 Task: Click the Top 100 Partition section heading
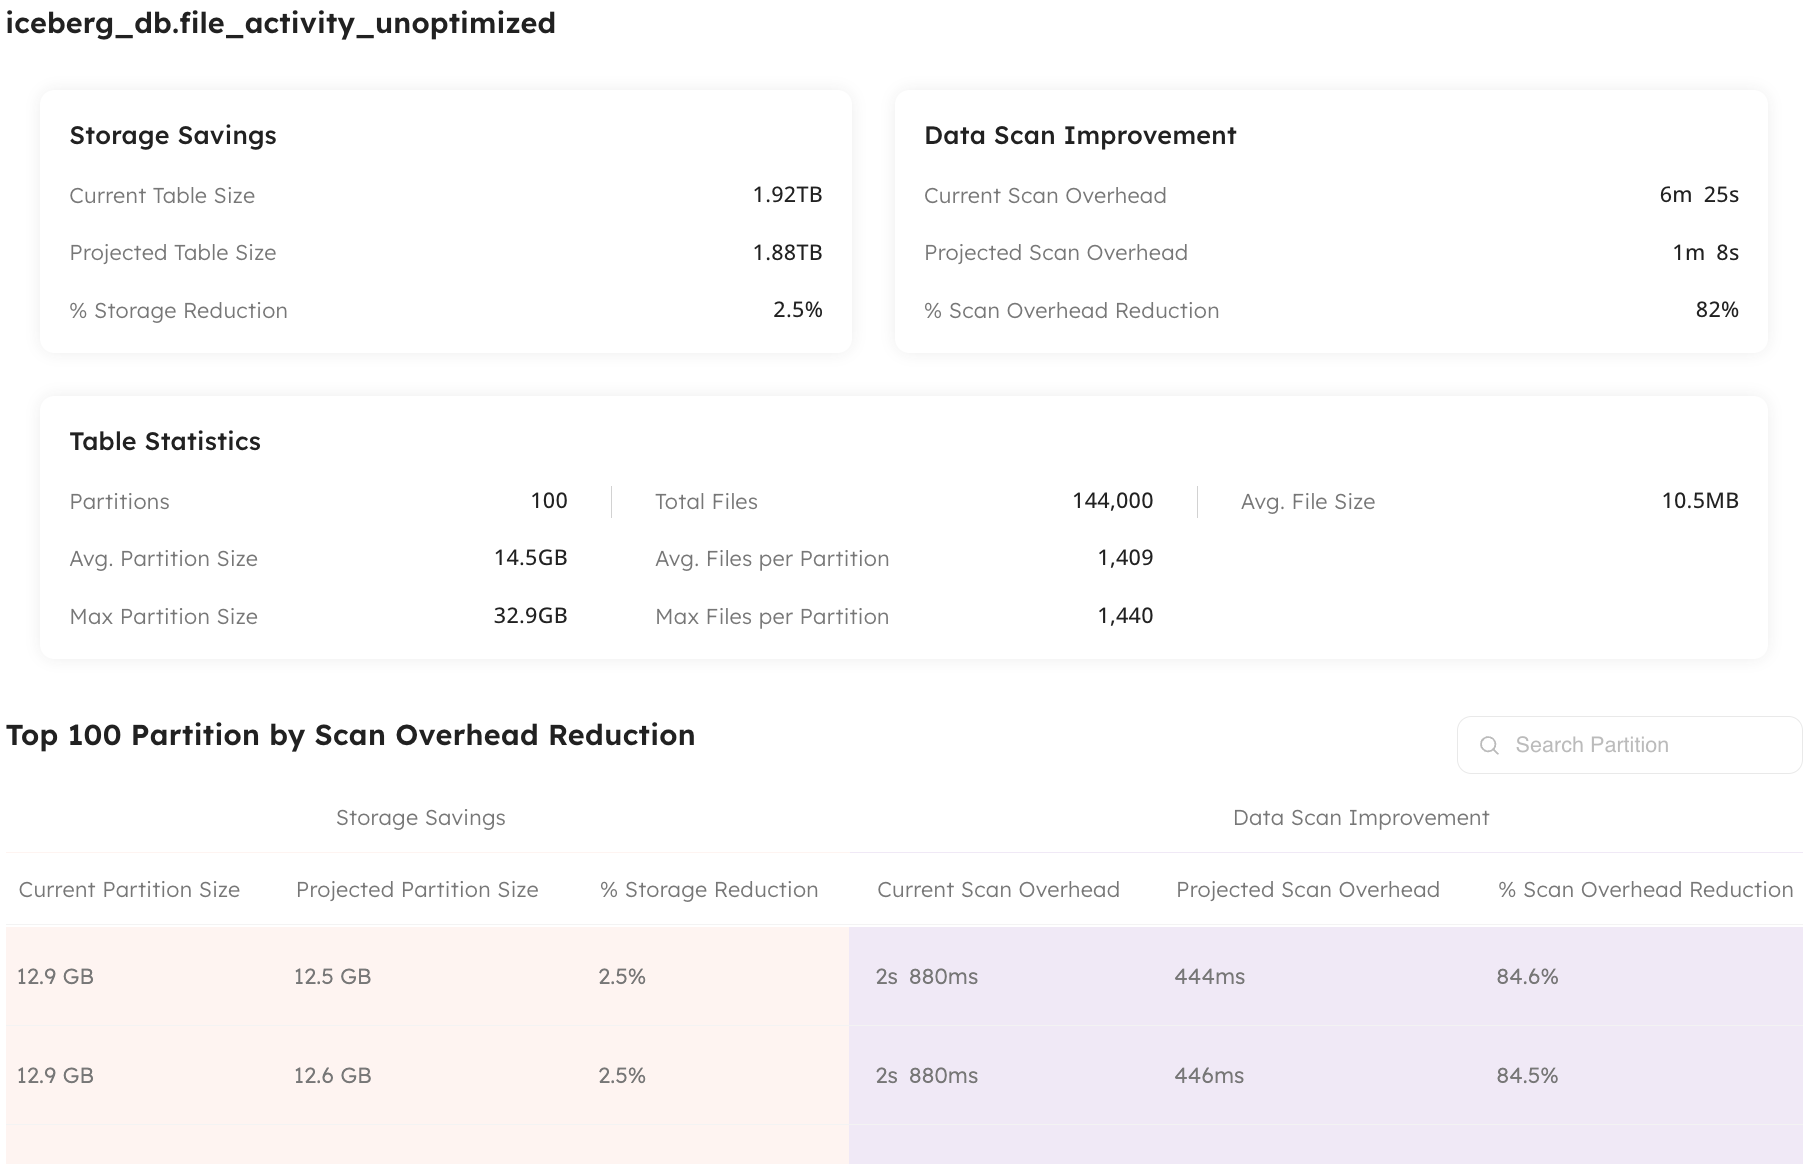click(350, 735)
